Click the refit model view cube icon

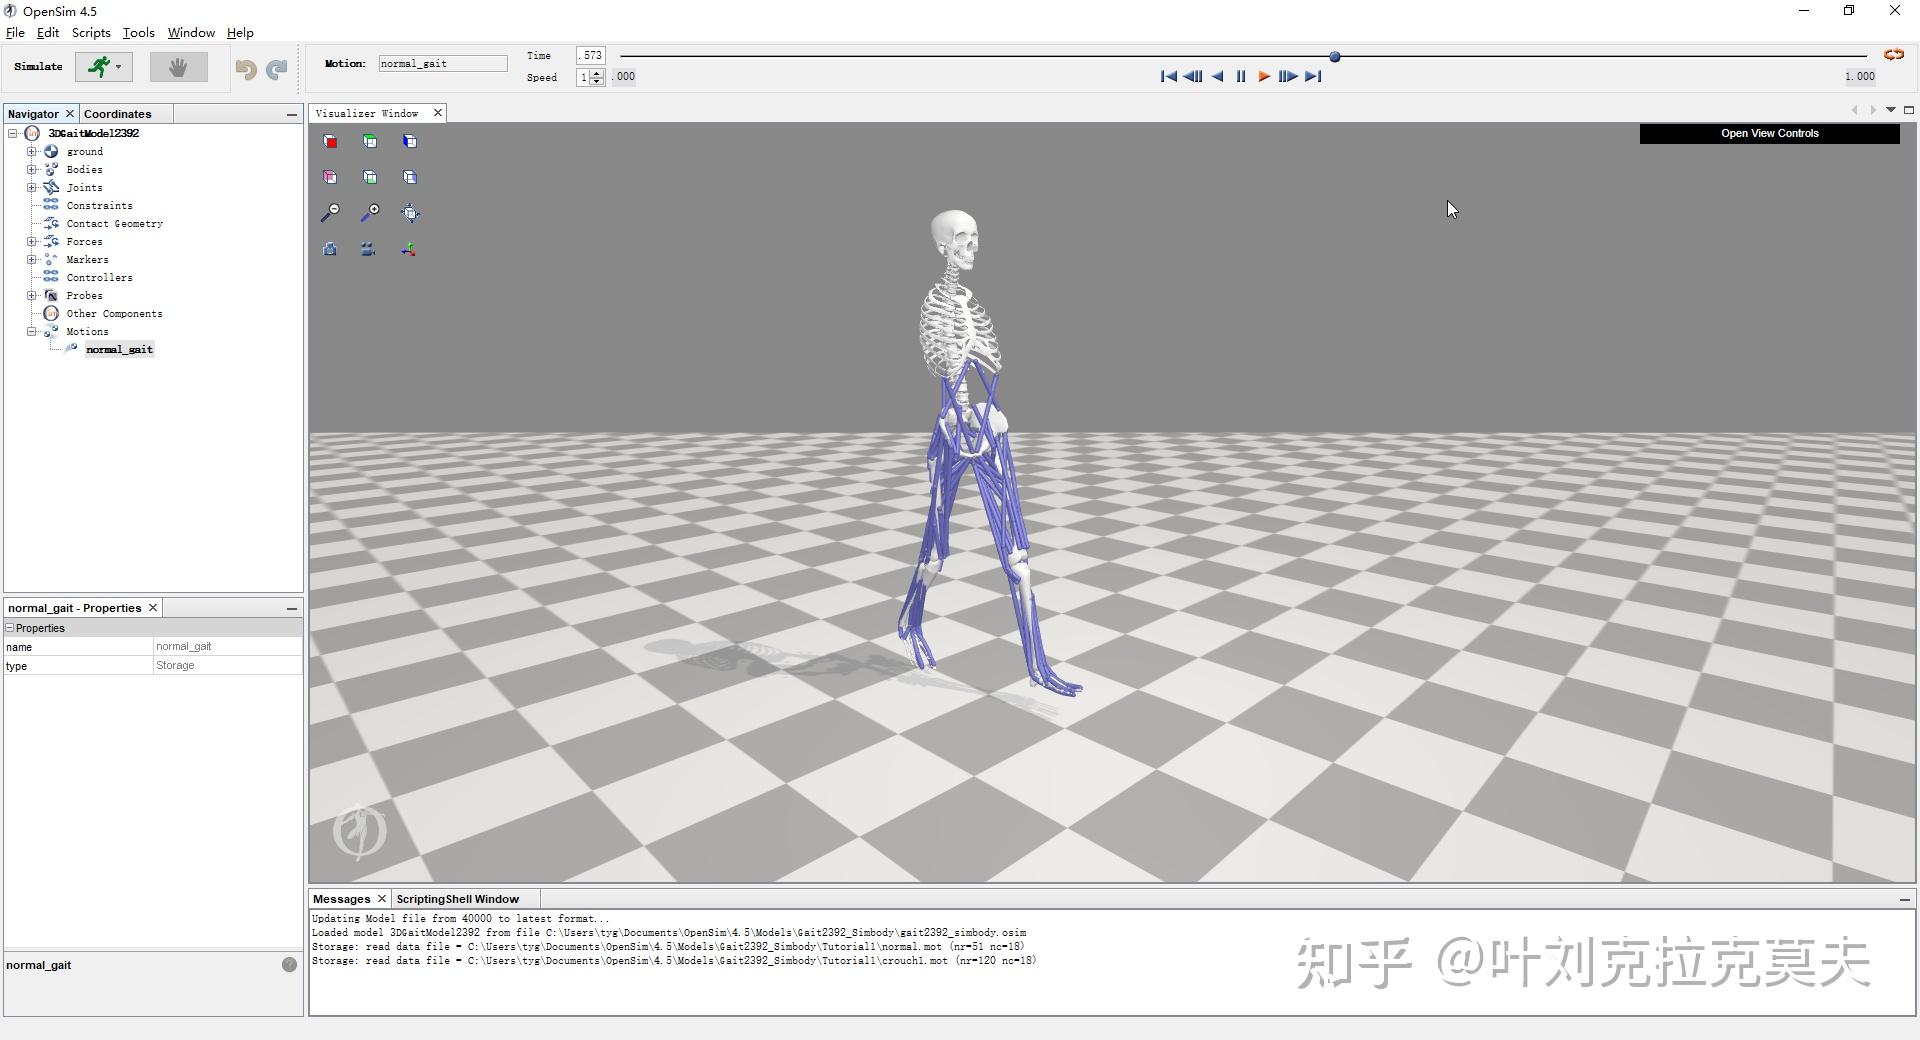tap(410, 212)
